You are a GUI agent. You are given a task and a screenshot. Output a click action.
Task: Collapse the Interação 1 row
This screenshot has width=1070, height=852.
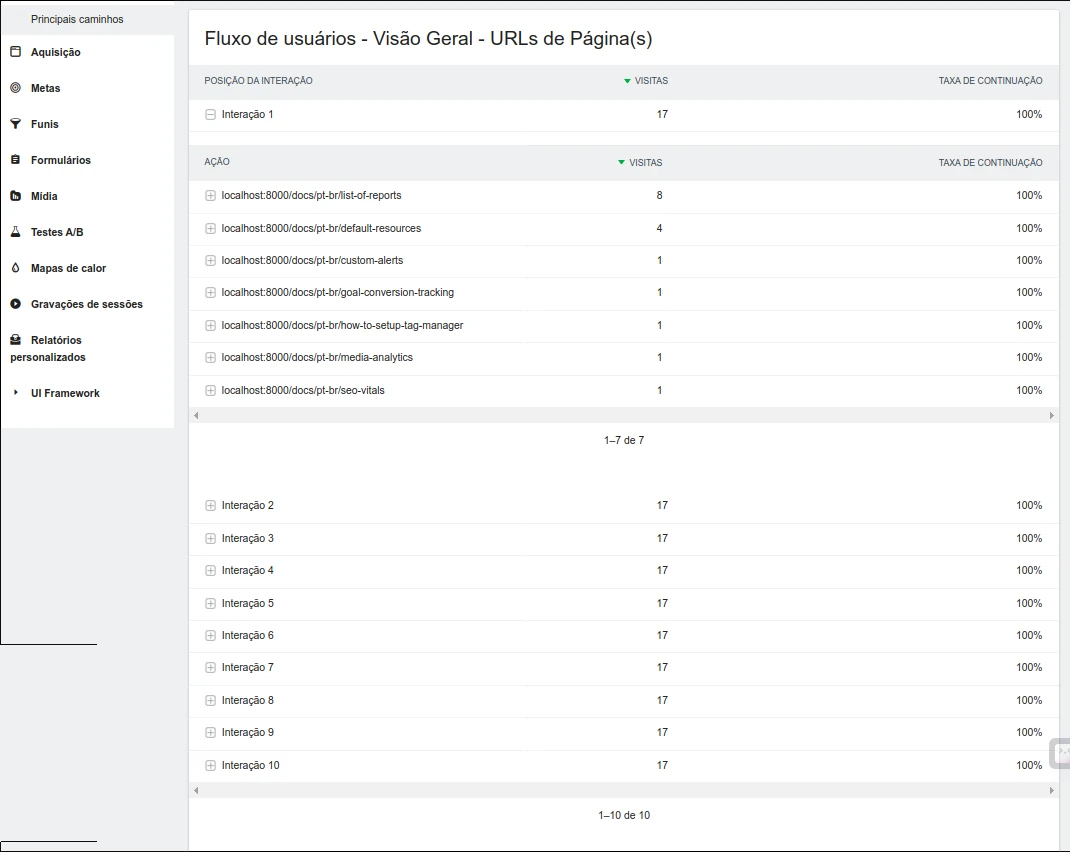pos(210,115)
